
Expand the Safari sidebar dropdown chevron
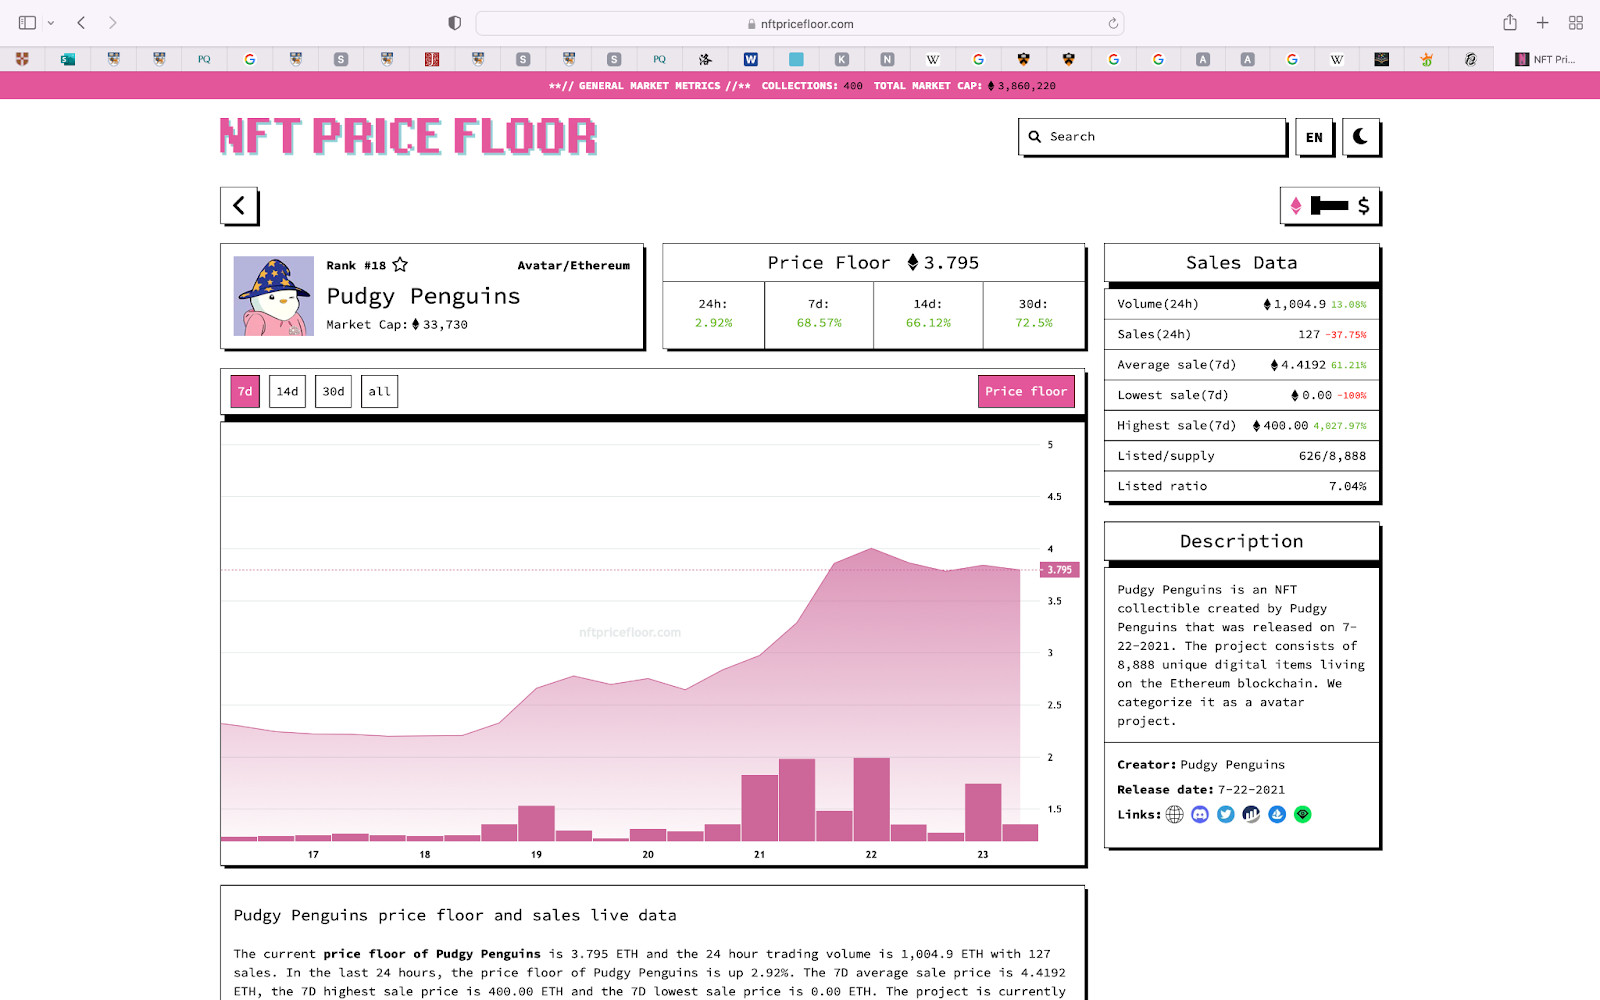[51, 23]
